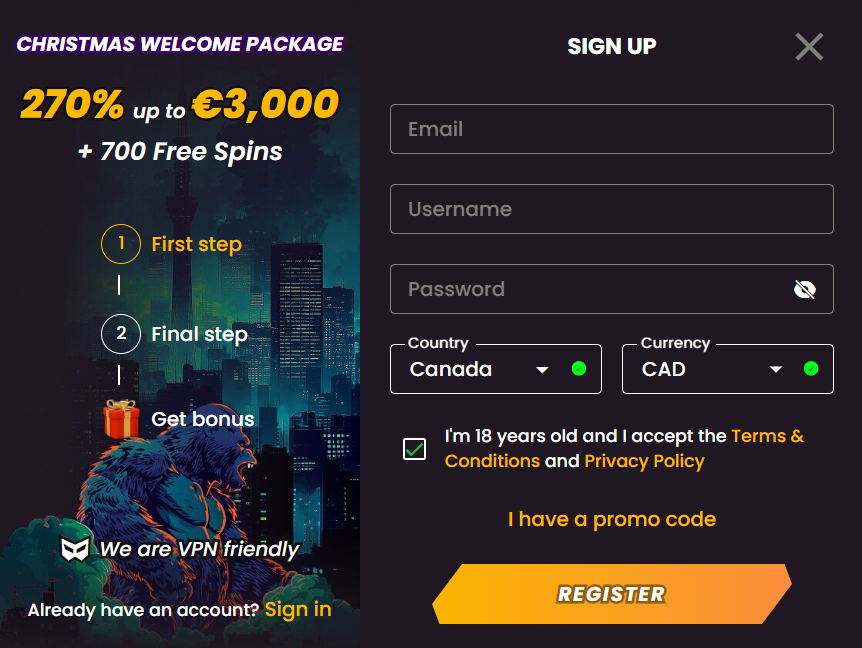862x648 pixels.
Task: Click the green checkmark beside CAD
Action: (810, 368)
